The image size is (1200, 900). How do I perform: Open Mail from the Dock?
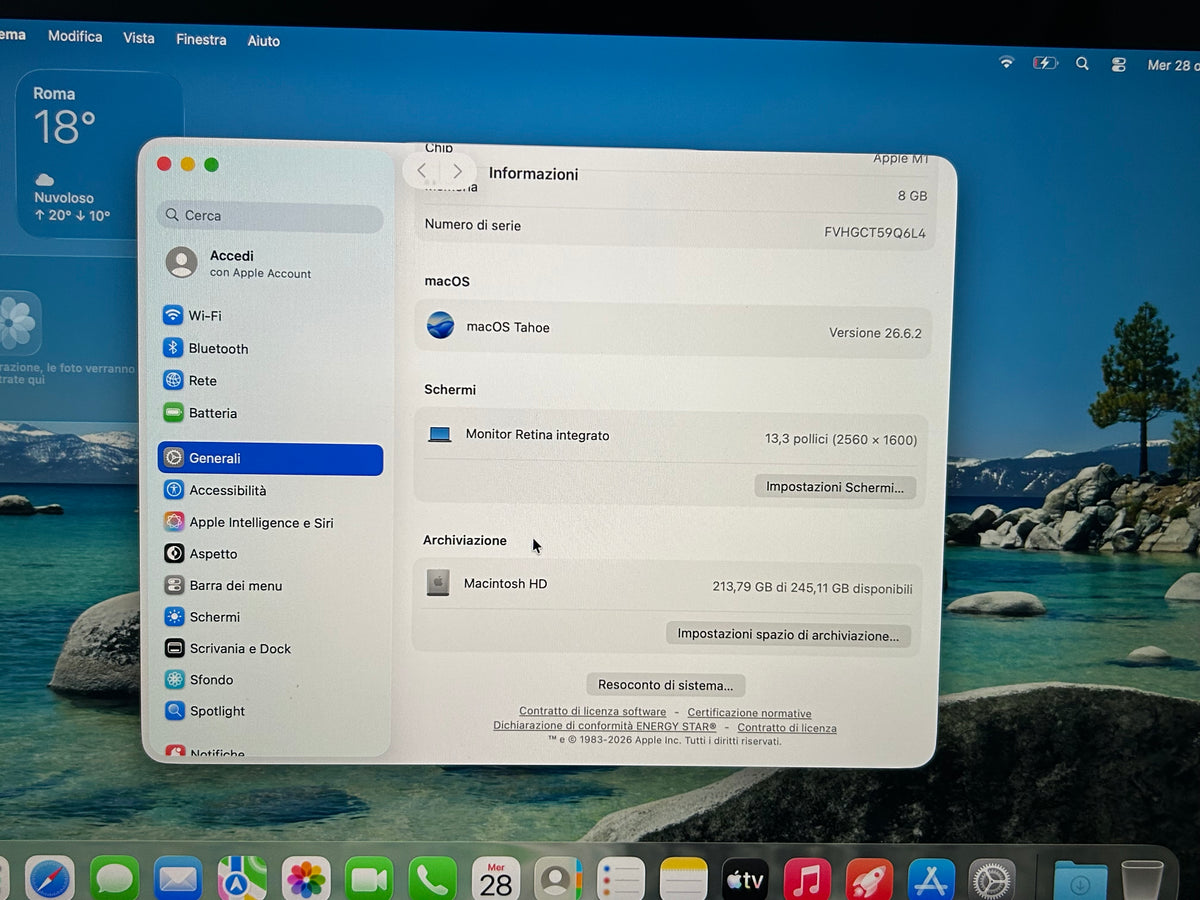[178, 879]
